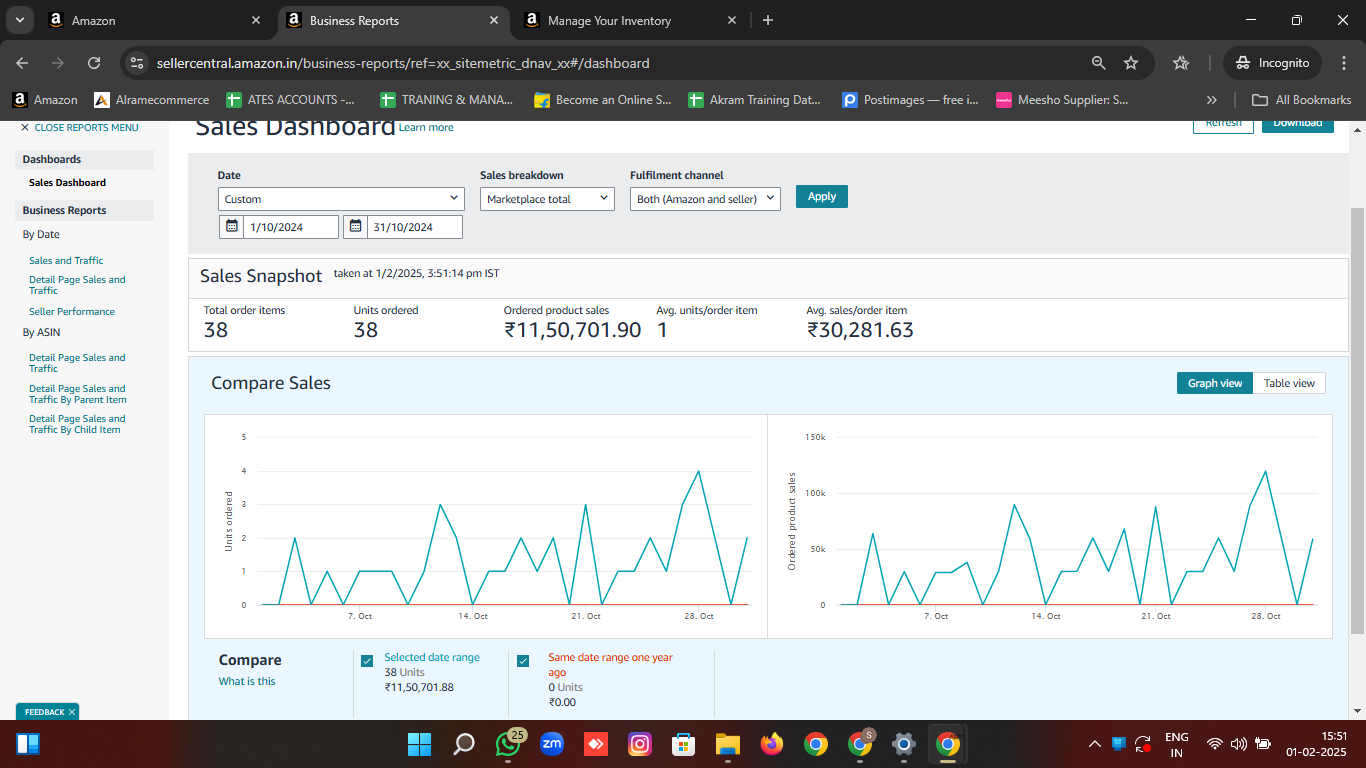Viewport: 1366px width, 768px height.
Task: Open the Meesho Supplier bookmark
Action: (x=1062, y=100)
